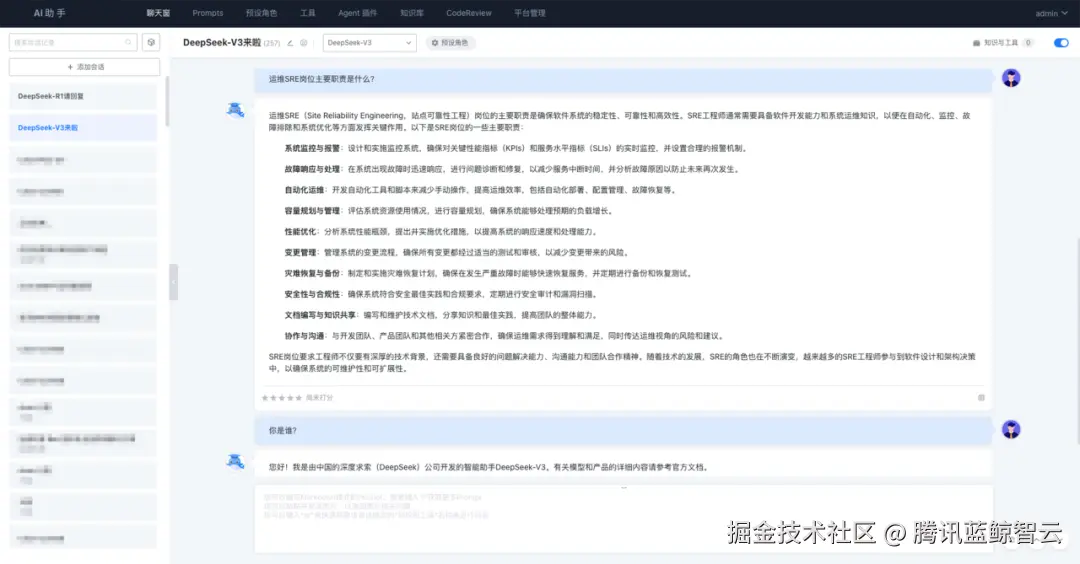Click the 自动化运维 heading
The width and height of the screenshot is (1080, 564).
coord(304,190)
